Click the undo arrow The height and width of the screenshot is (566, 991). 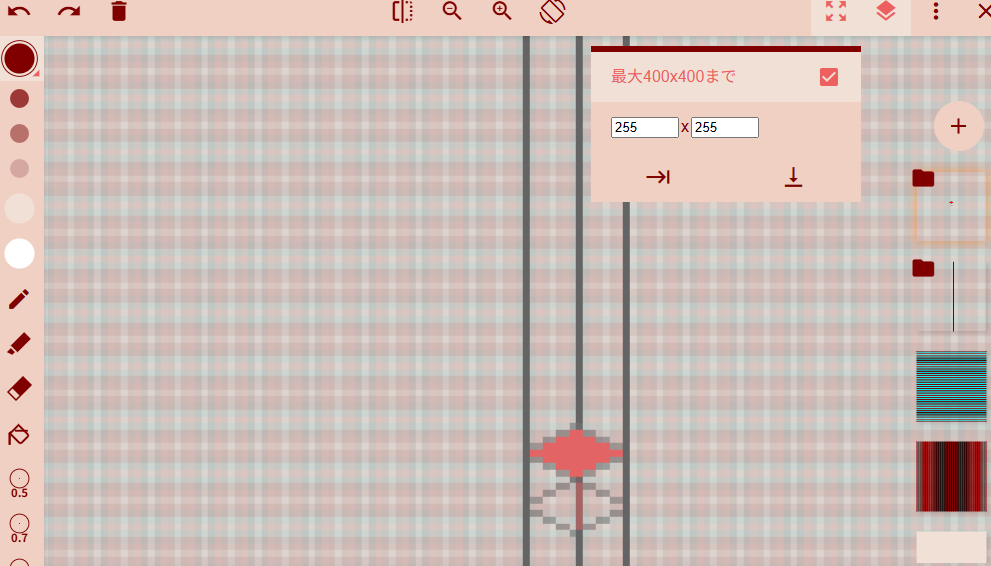[19, 12]
